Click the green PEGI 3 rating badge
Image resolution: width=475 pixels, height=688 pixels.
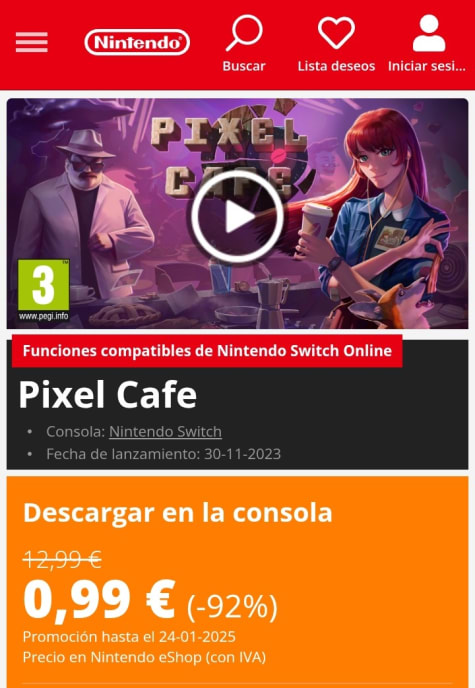pos(43,285)
